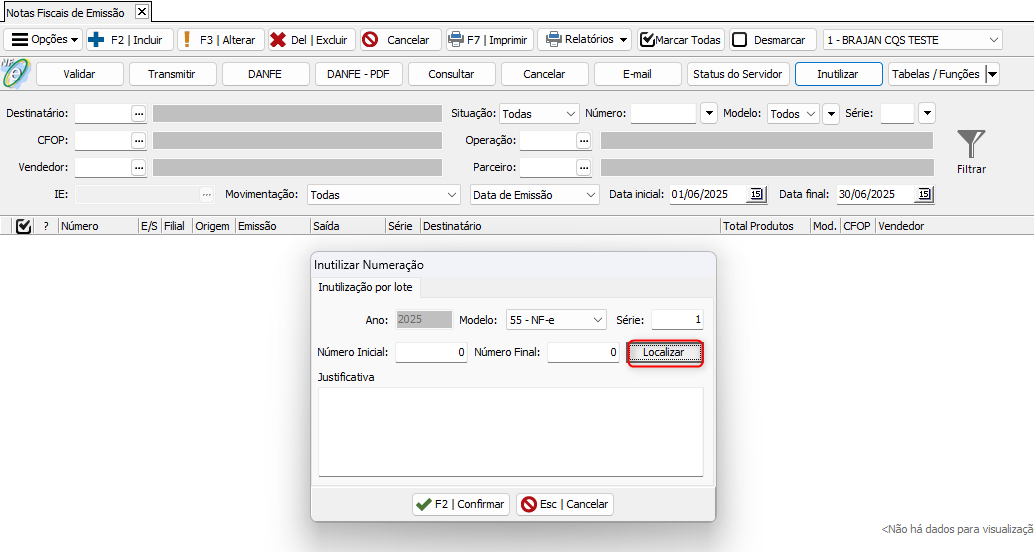Click into the Justificativa text area

[510, 431]
